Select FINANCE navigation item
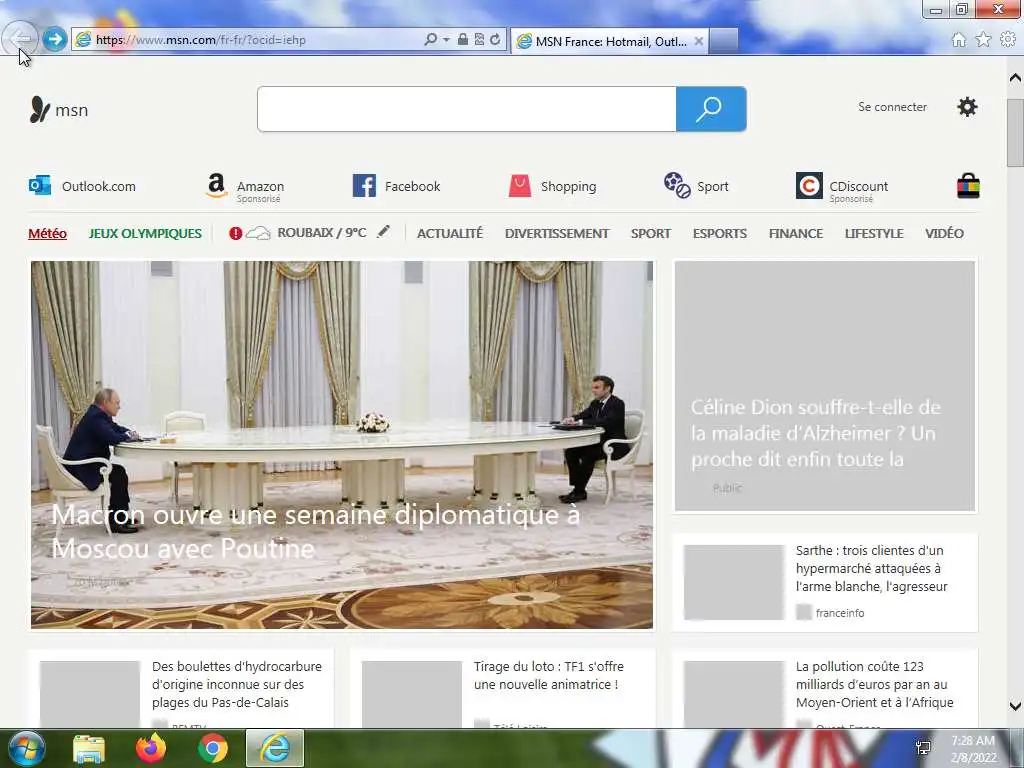 click(795, 233)
